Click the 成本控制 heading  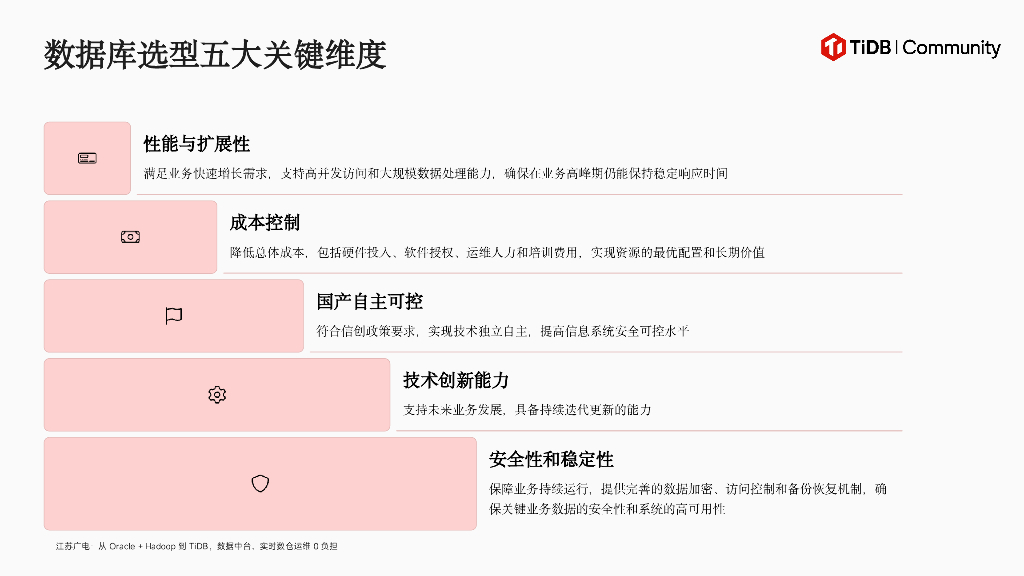pos(264,222)
